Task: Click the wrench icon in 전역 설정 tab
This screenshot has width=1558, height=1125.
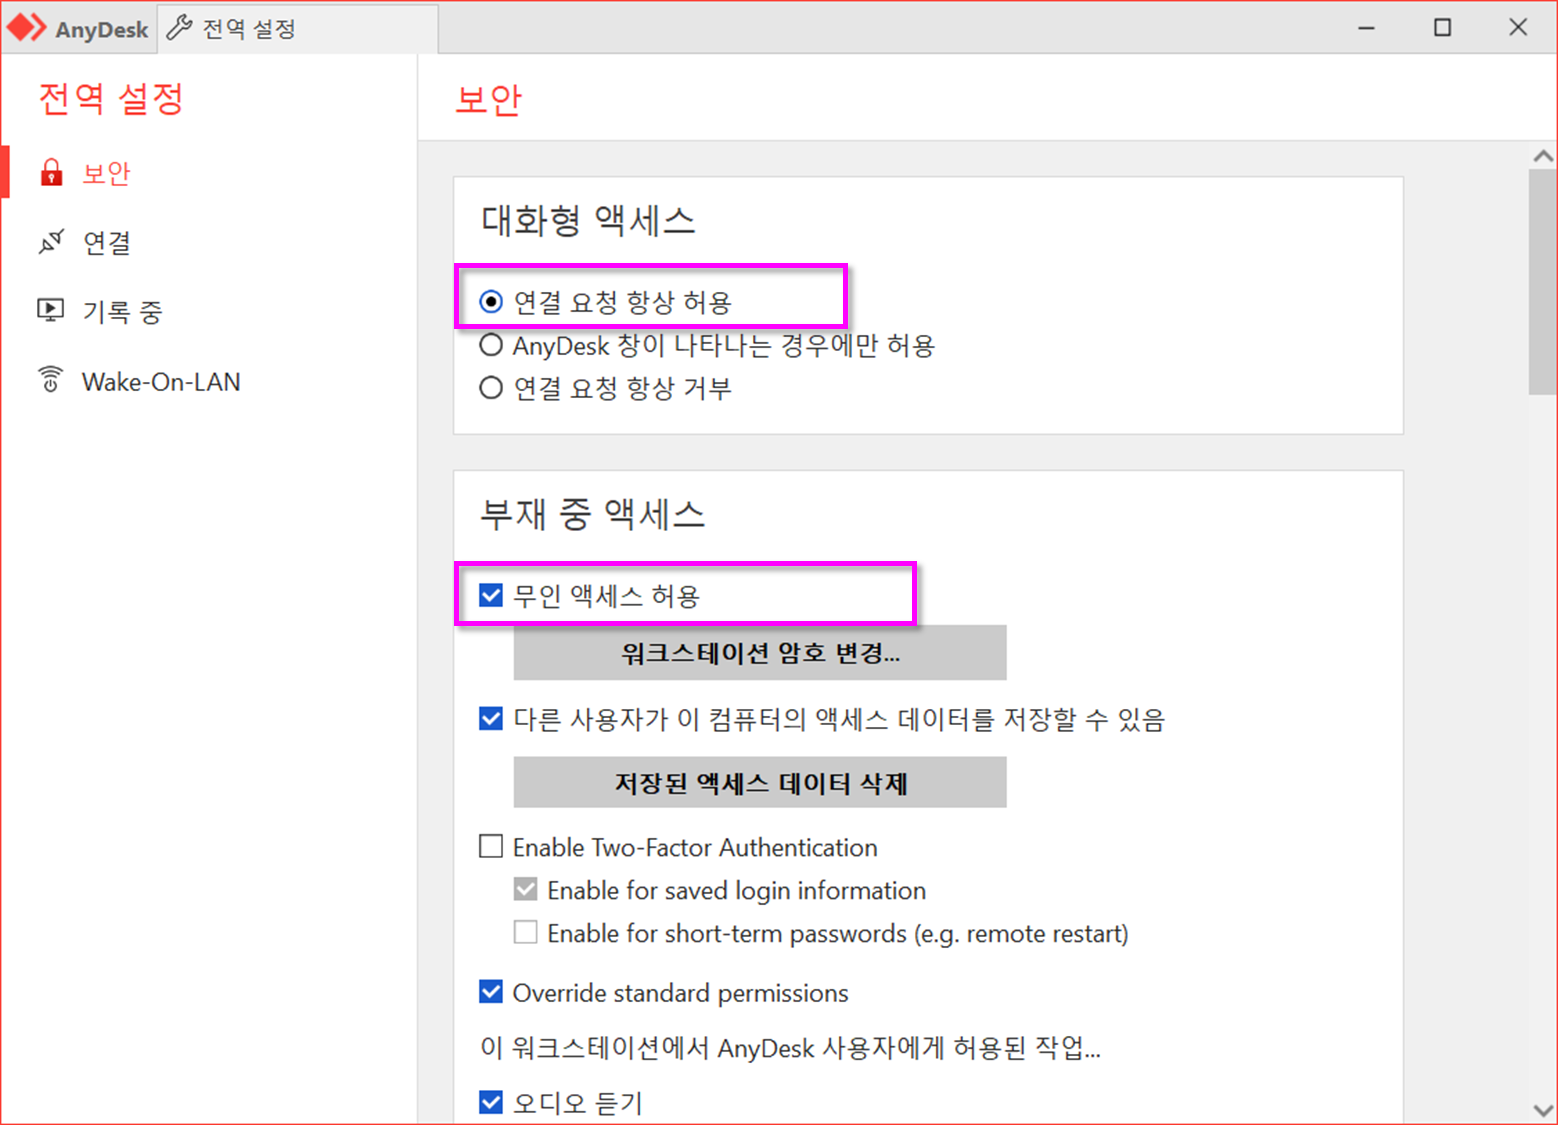Action: (179, 28)
